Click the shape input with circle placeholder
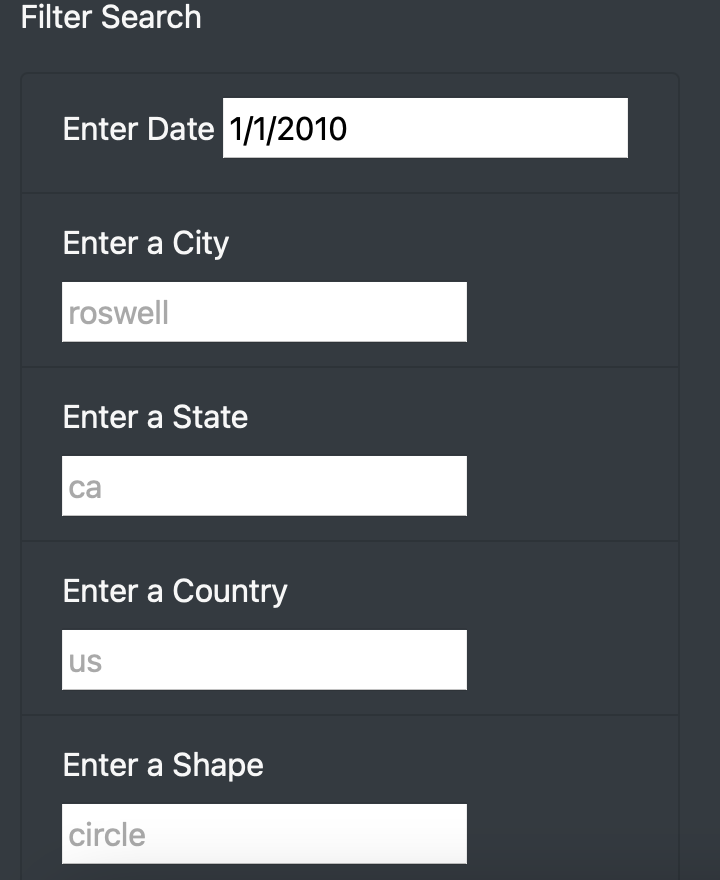The height and width of the screenshot is (880, 720). [264, 833]
